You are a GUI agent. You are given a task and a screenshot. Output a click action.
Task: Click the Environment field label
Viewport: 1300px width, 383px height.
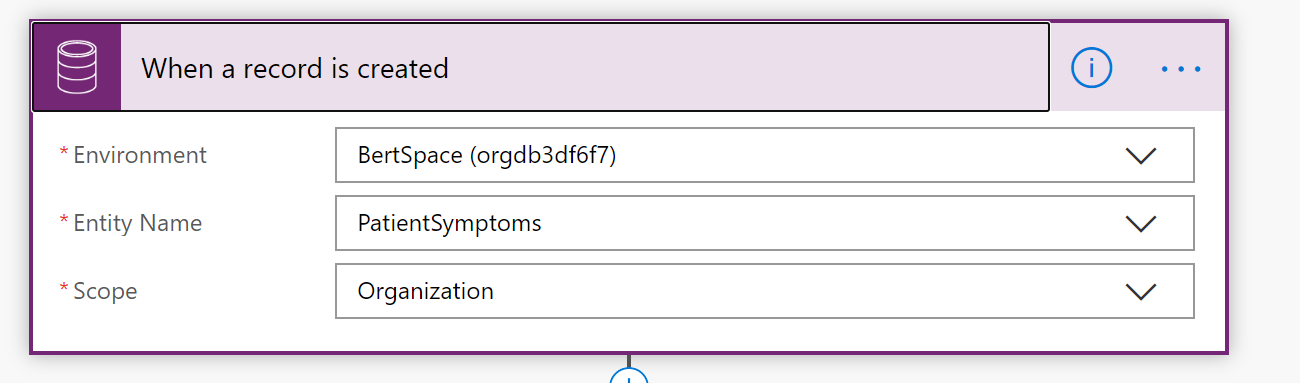pyautogui.click(x=140, y=155)
